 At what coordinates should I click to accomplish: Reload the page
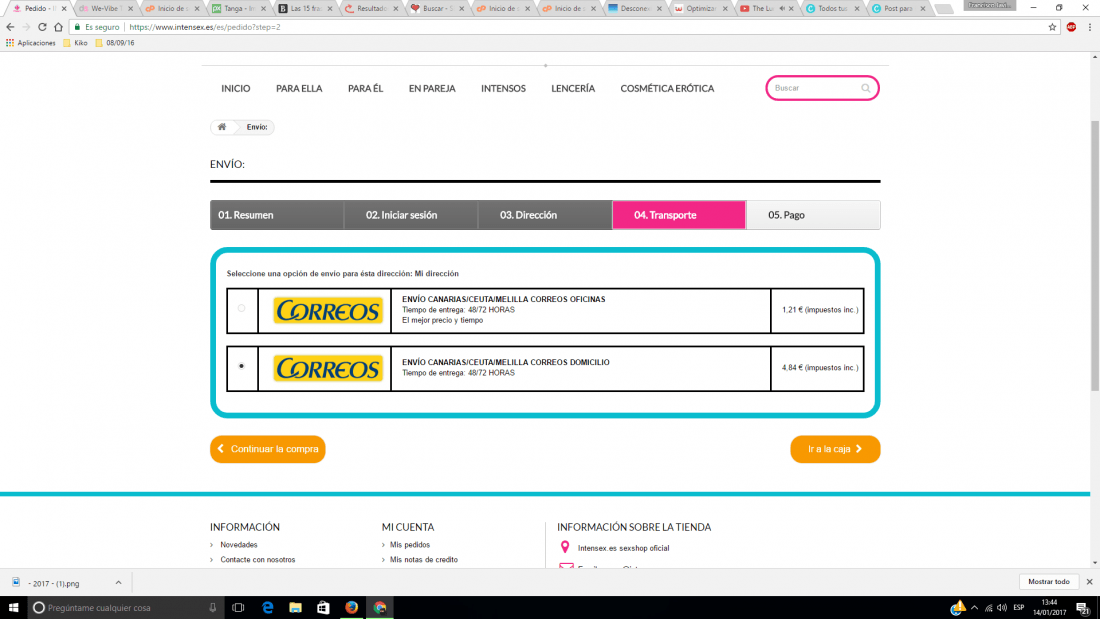click(x=42, y=27)
